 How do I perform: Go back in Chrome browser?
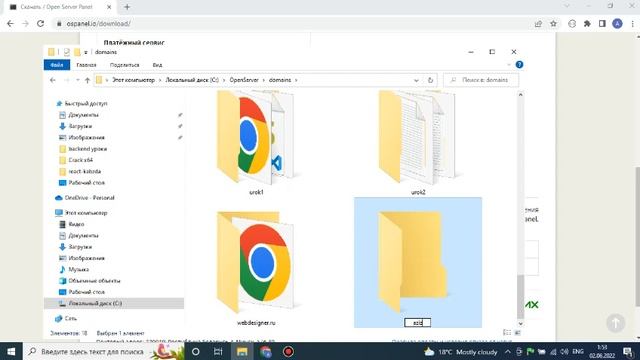[x=10, y=24]
